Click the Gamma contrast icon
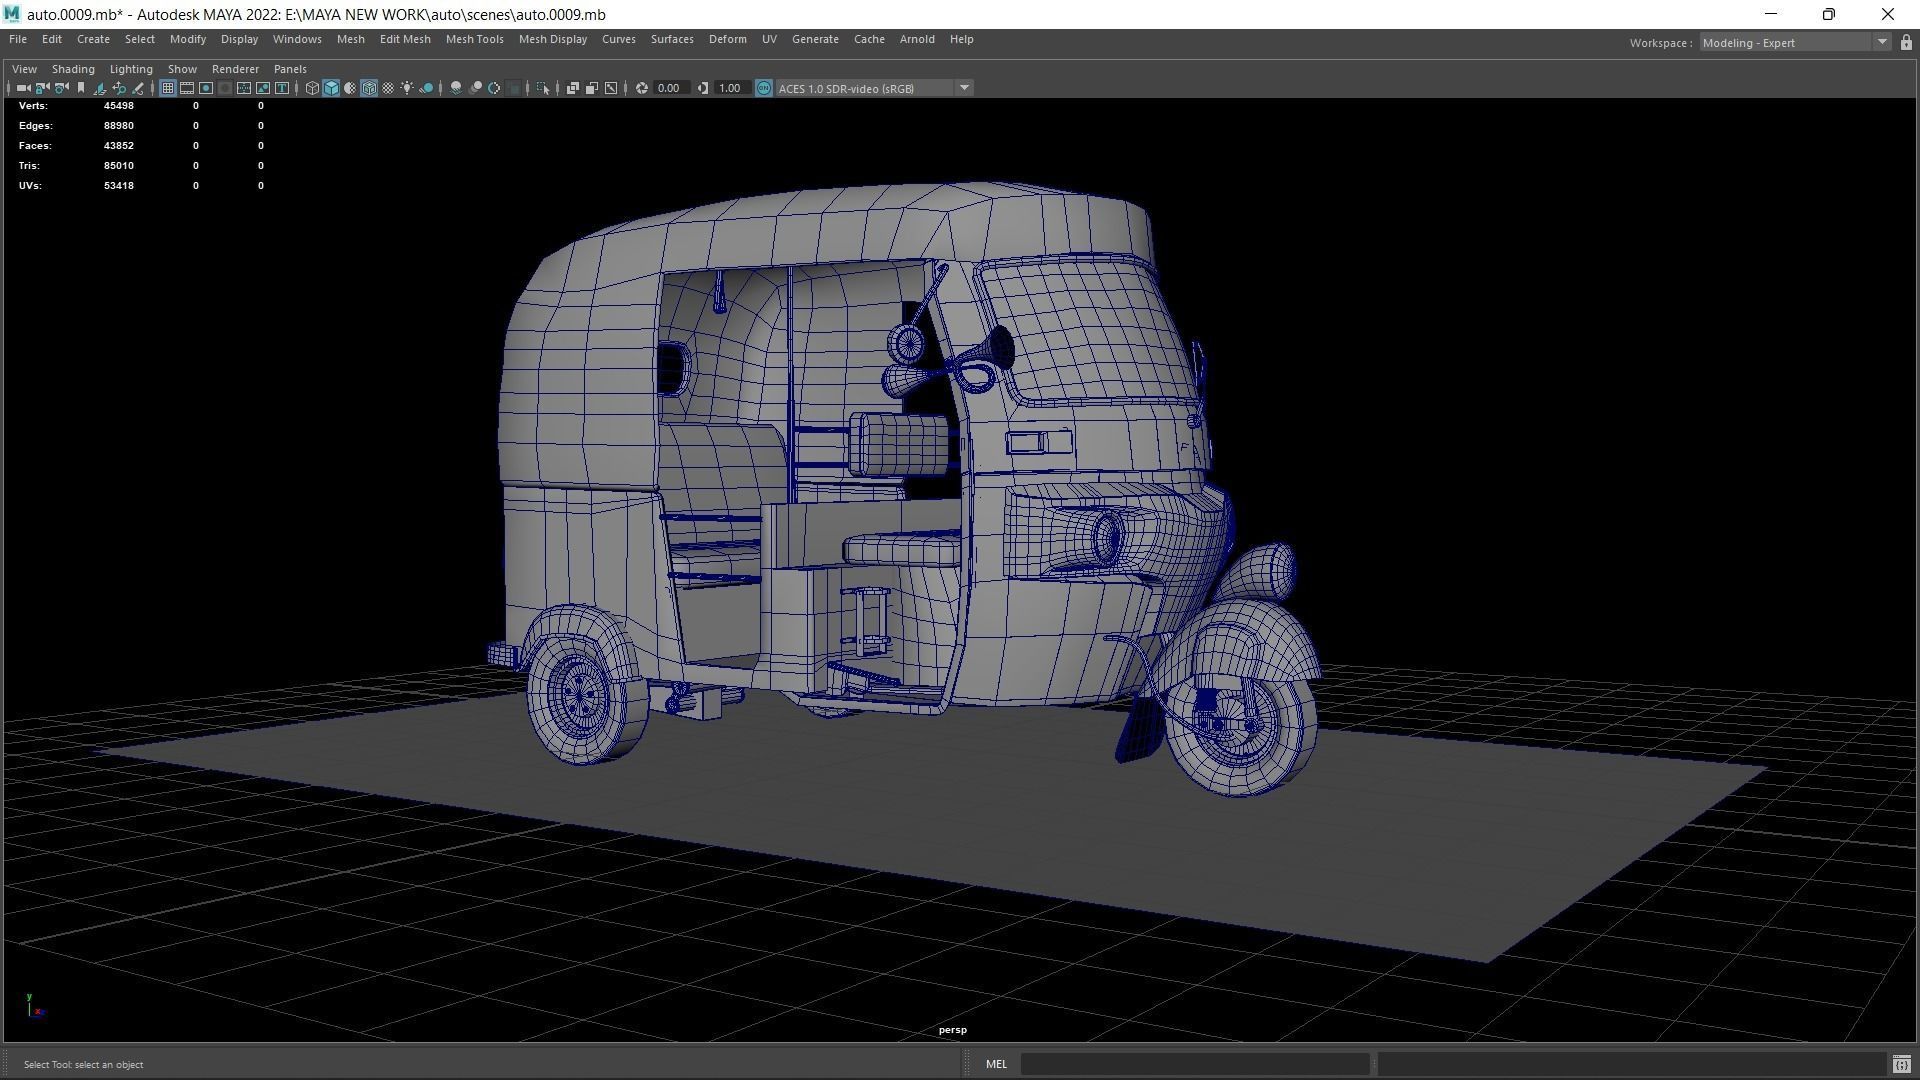The width and height of the screenshot is (1920, 1080). coord(703,88)
